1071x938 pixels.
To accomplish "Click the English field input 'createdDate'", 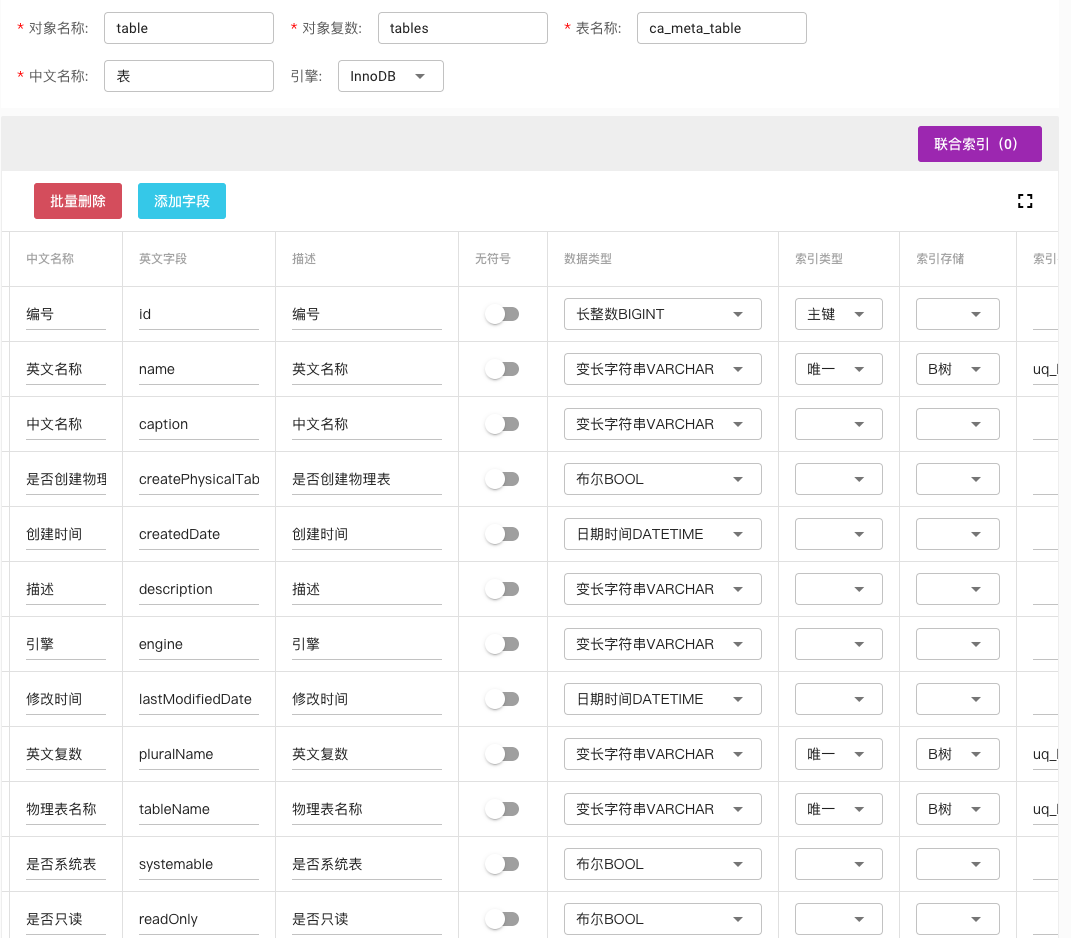I will tap(199, 534).
